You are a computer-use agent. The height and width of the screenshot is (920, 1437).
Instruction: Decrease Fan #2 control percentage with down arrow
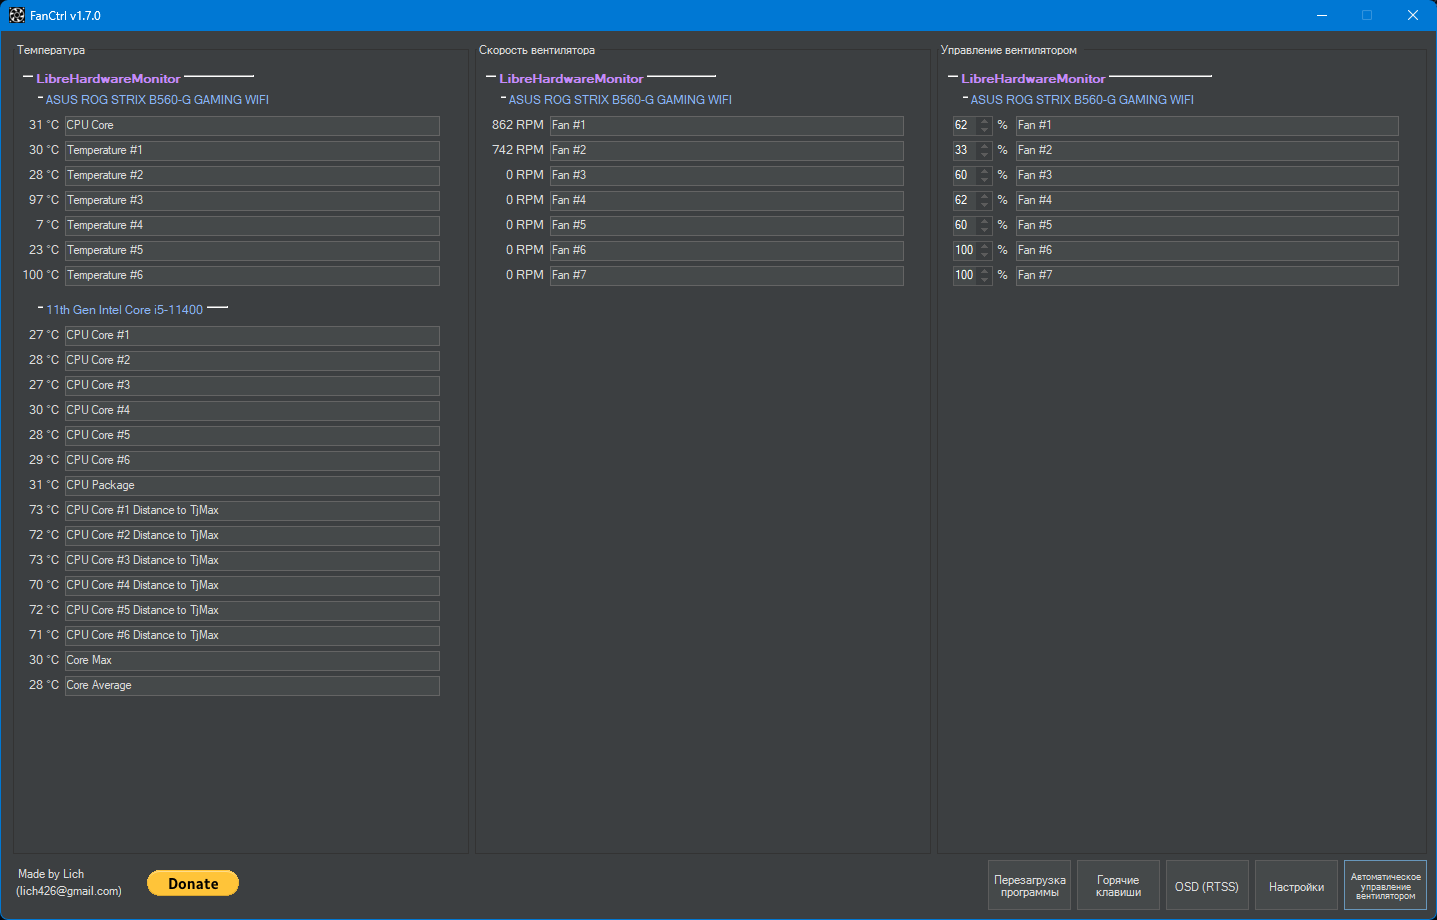point(985,155)
